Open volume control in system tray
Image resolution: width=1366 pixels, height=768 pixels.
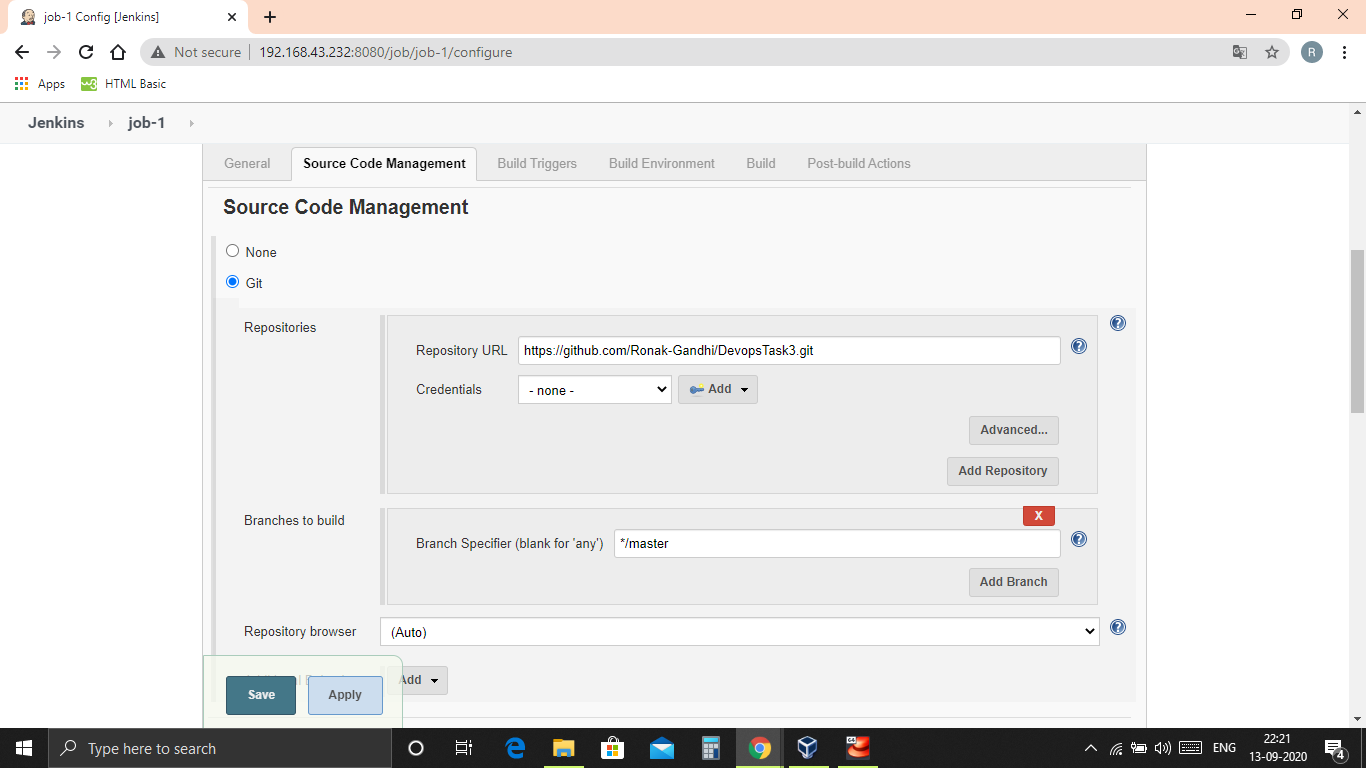(1162, 748)
